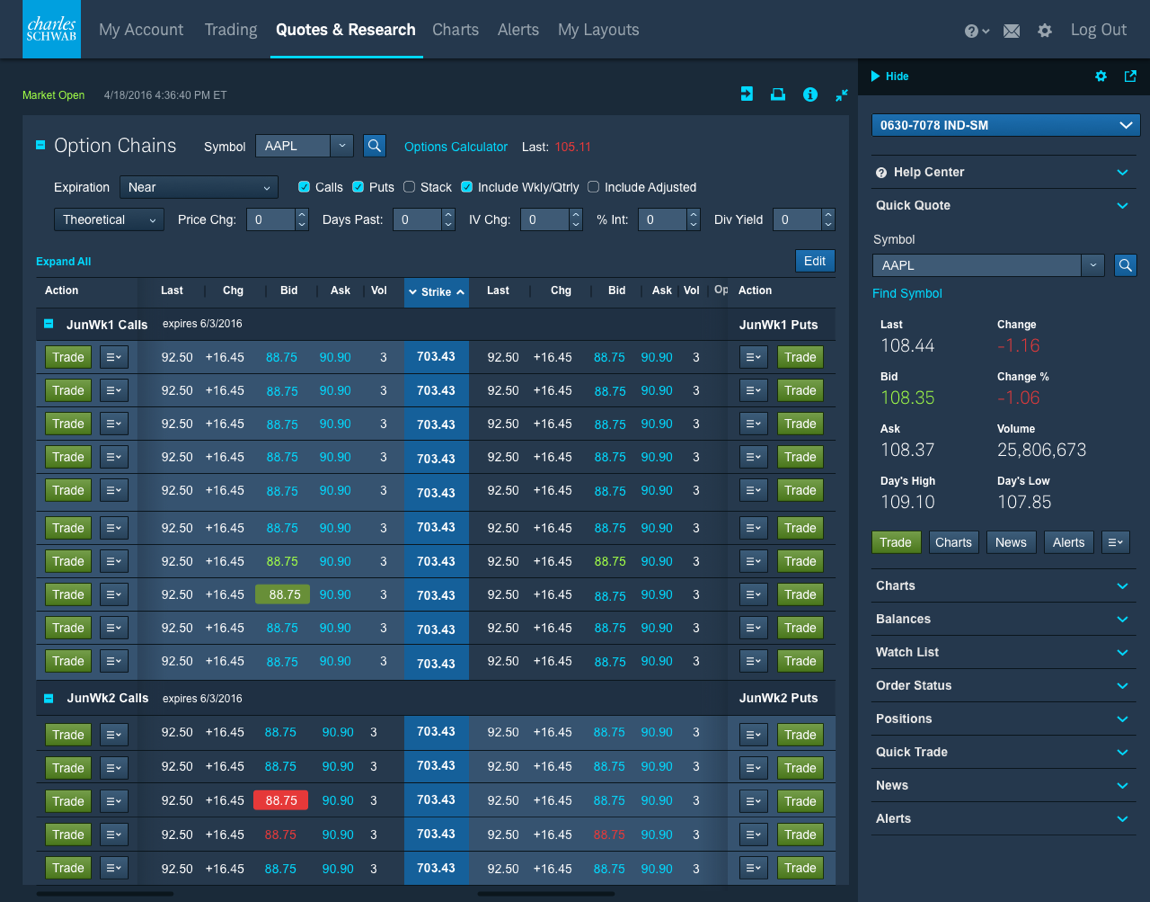Image resolution: width=1150 pixels, height=902 pixels.
Task: Open the My Account menu
Action: click(141, 30)
